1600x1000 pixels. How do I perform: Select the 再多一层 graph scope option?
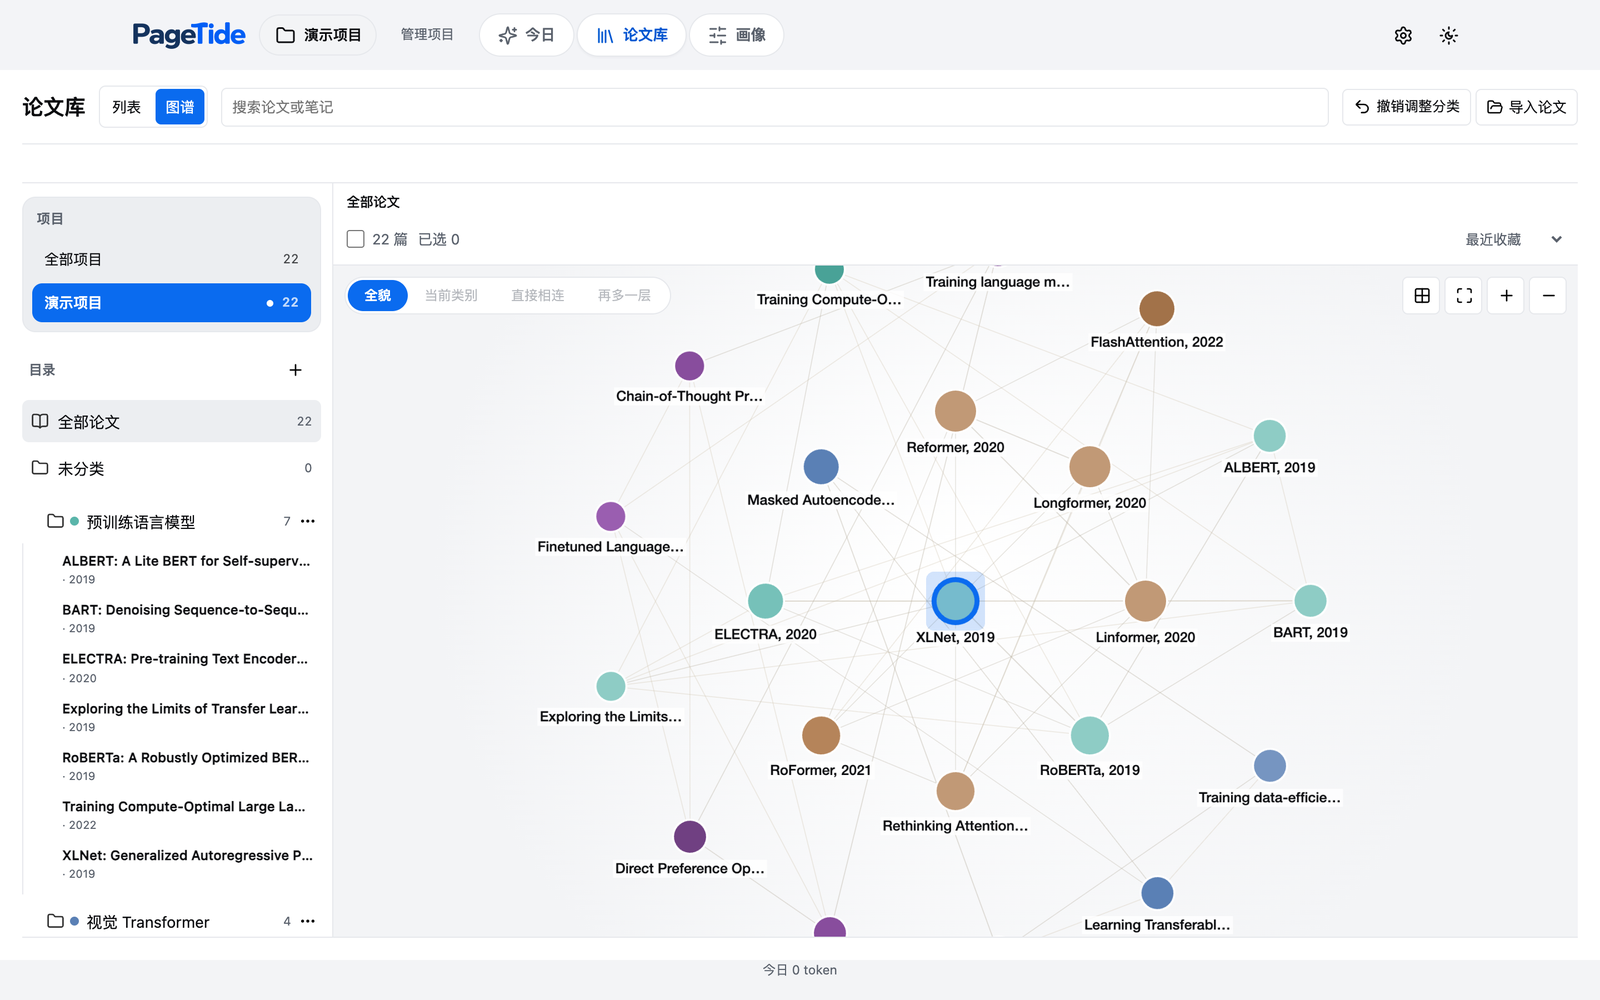point(625,296)
